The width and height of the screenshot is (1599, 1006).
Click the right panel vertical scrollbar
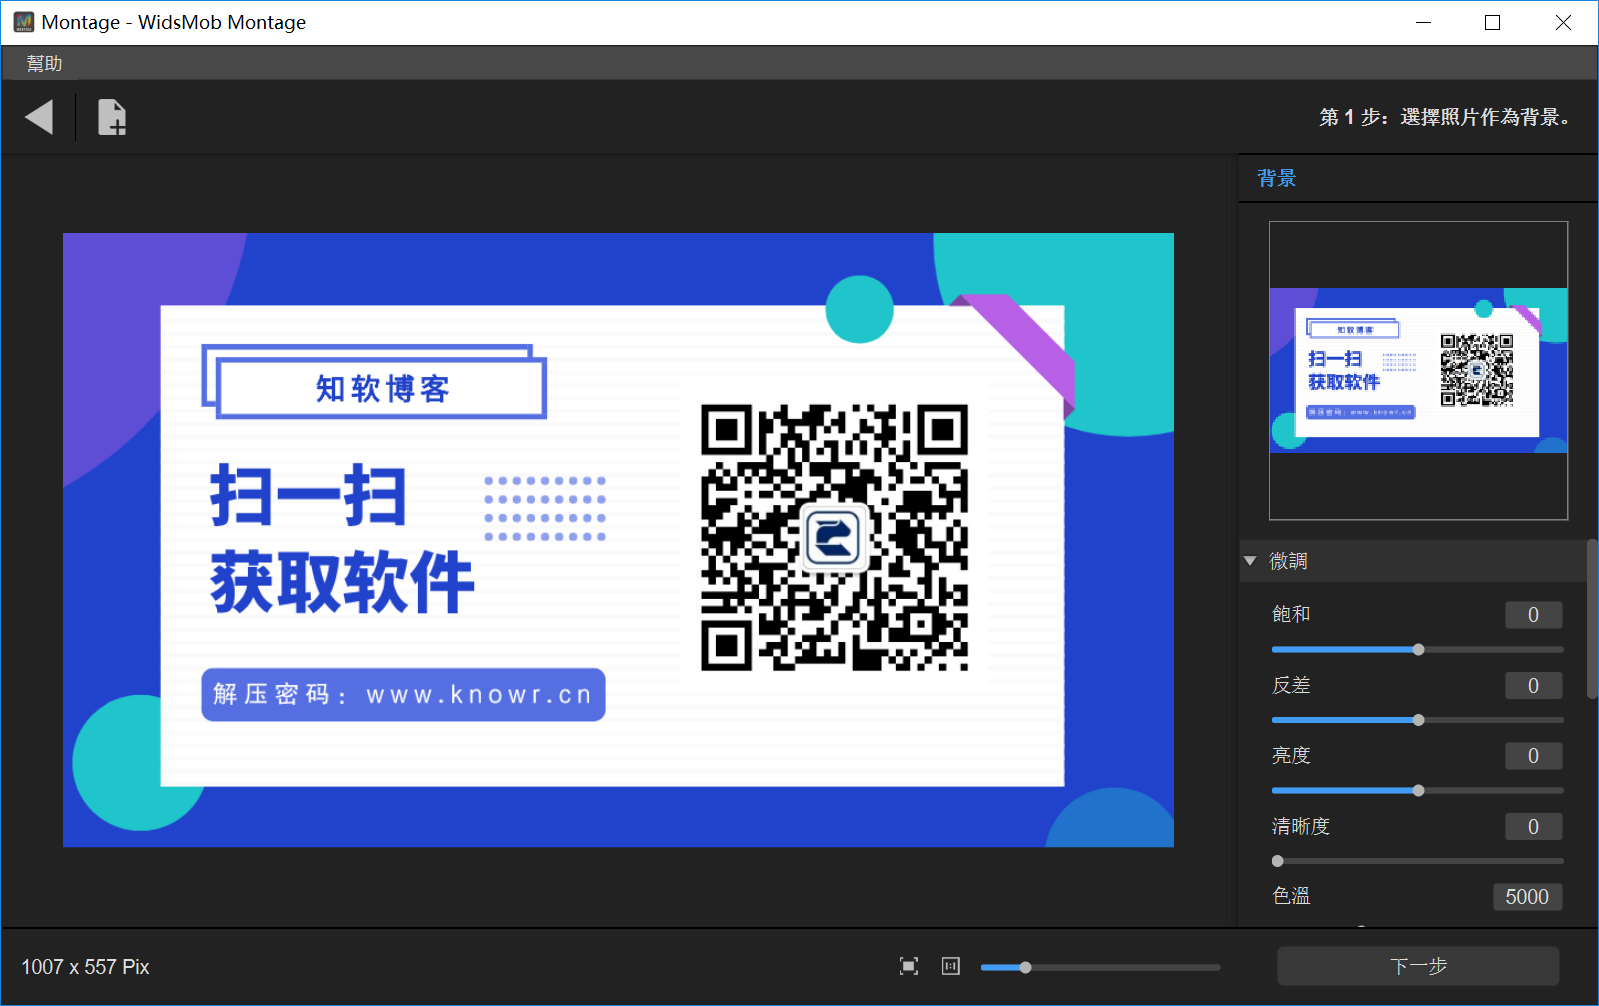point(1592,620)
